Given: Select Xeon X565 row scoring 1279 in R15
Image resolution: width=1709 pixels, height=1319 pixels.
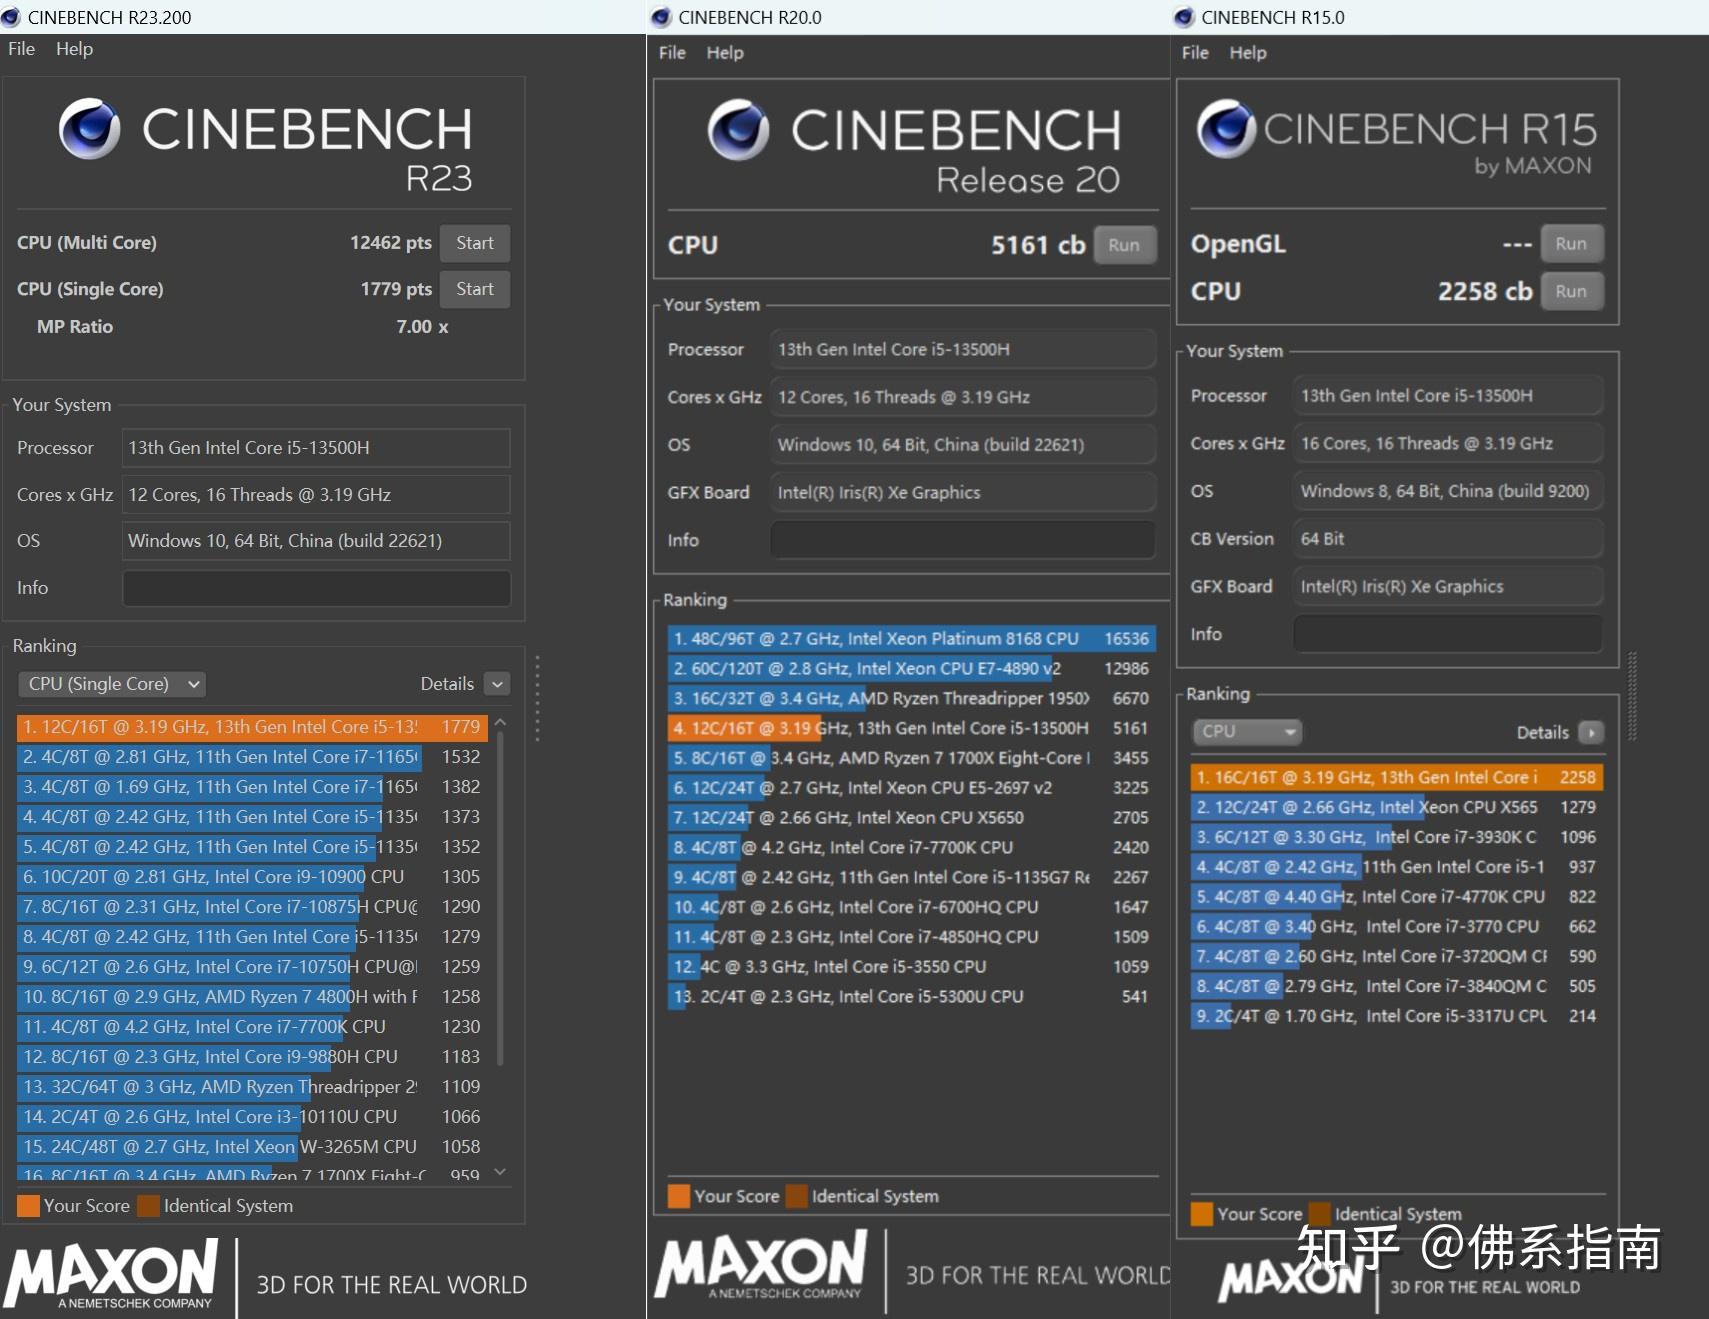Looking at the screenshot, I should click(x=1397, y=807).
